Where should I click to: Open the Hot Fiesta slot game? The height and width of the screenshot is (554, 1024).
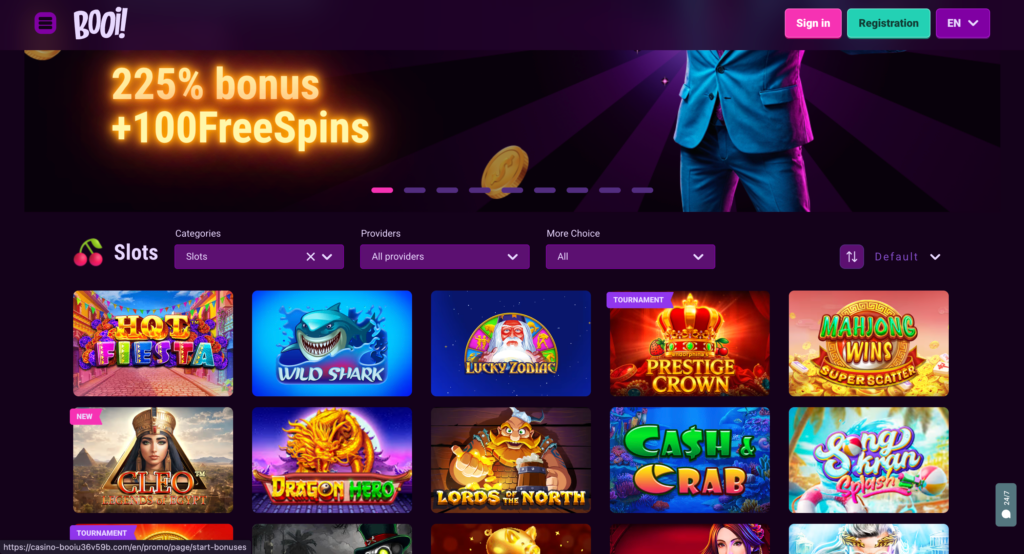pyautogui.click(x=153, y=344)
